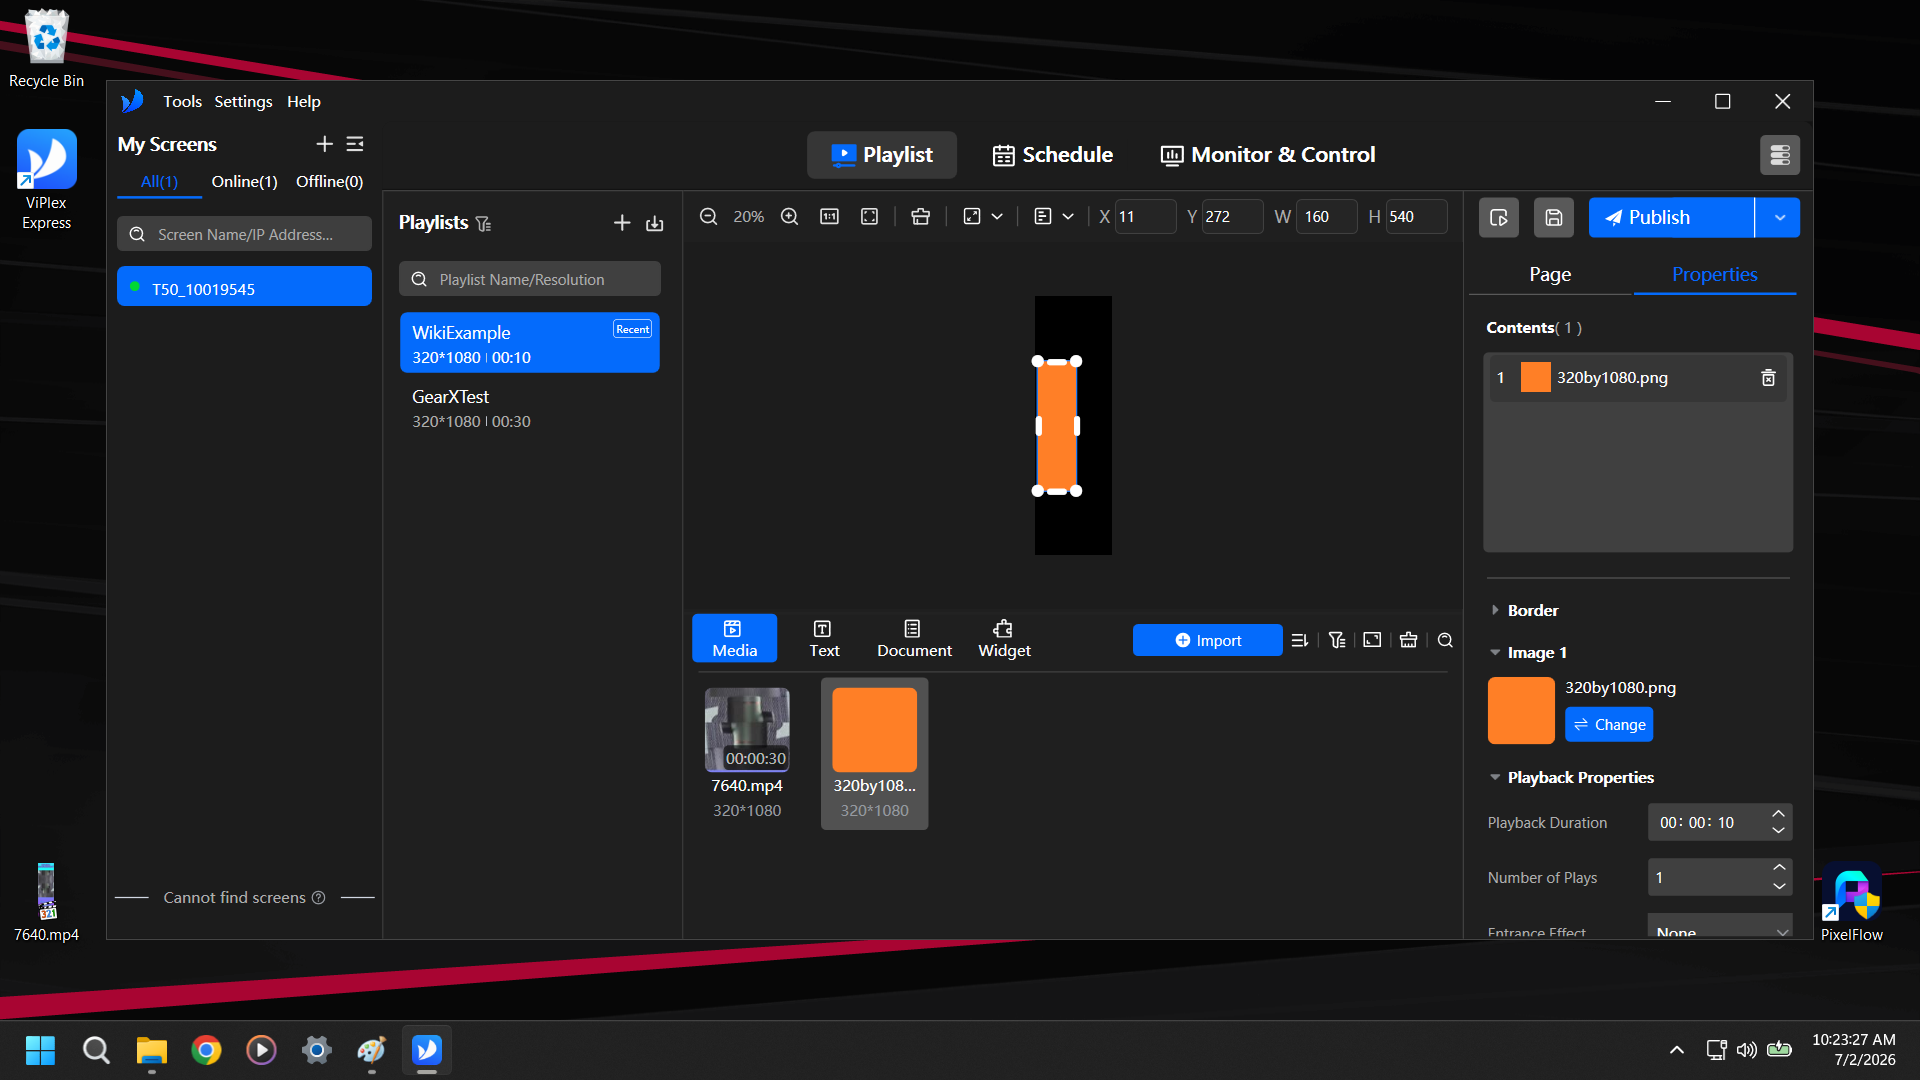Click help icon next to Cannot find screens
Screen dimensions: 1920x1080
318,897
